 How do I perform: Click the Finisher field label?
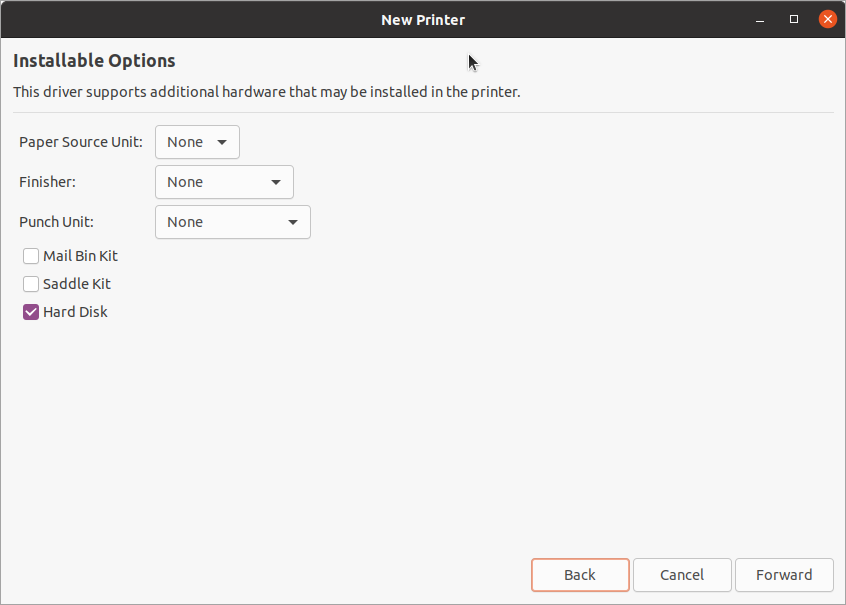point(47,182)
